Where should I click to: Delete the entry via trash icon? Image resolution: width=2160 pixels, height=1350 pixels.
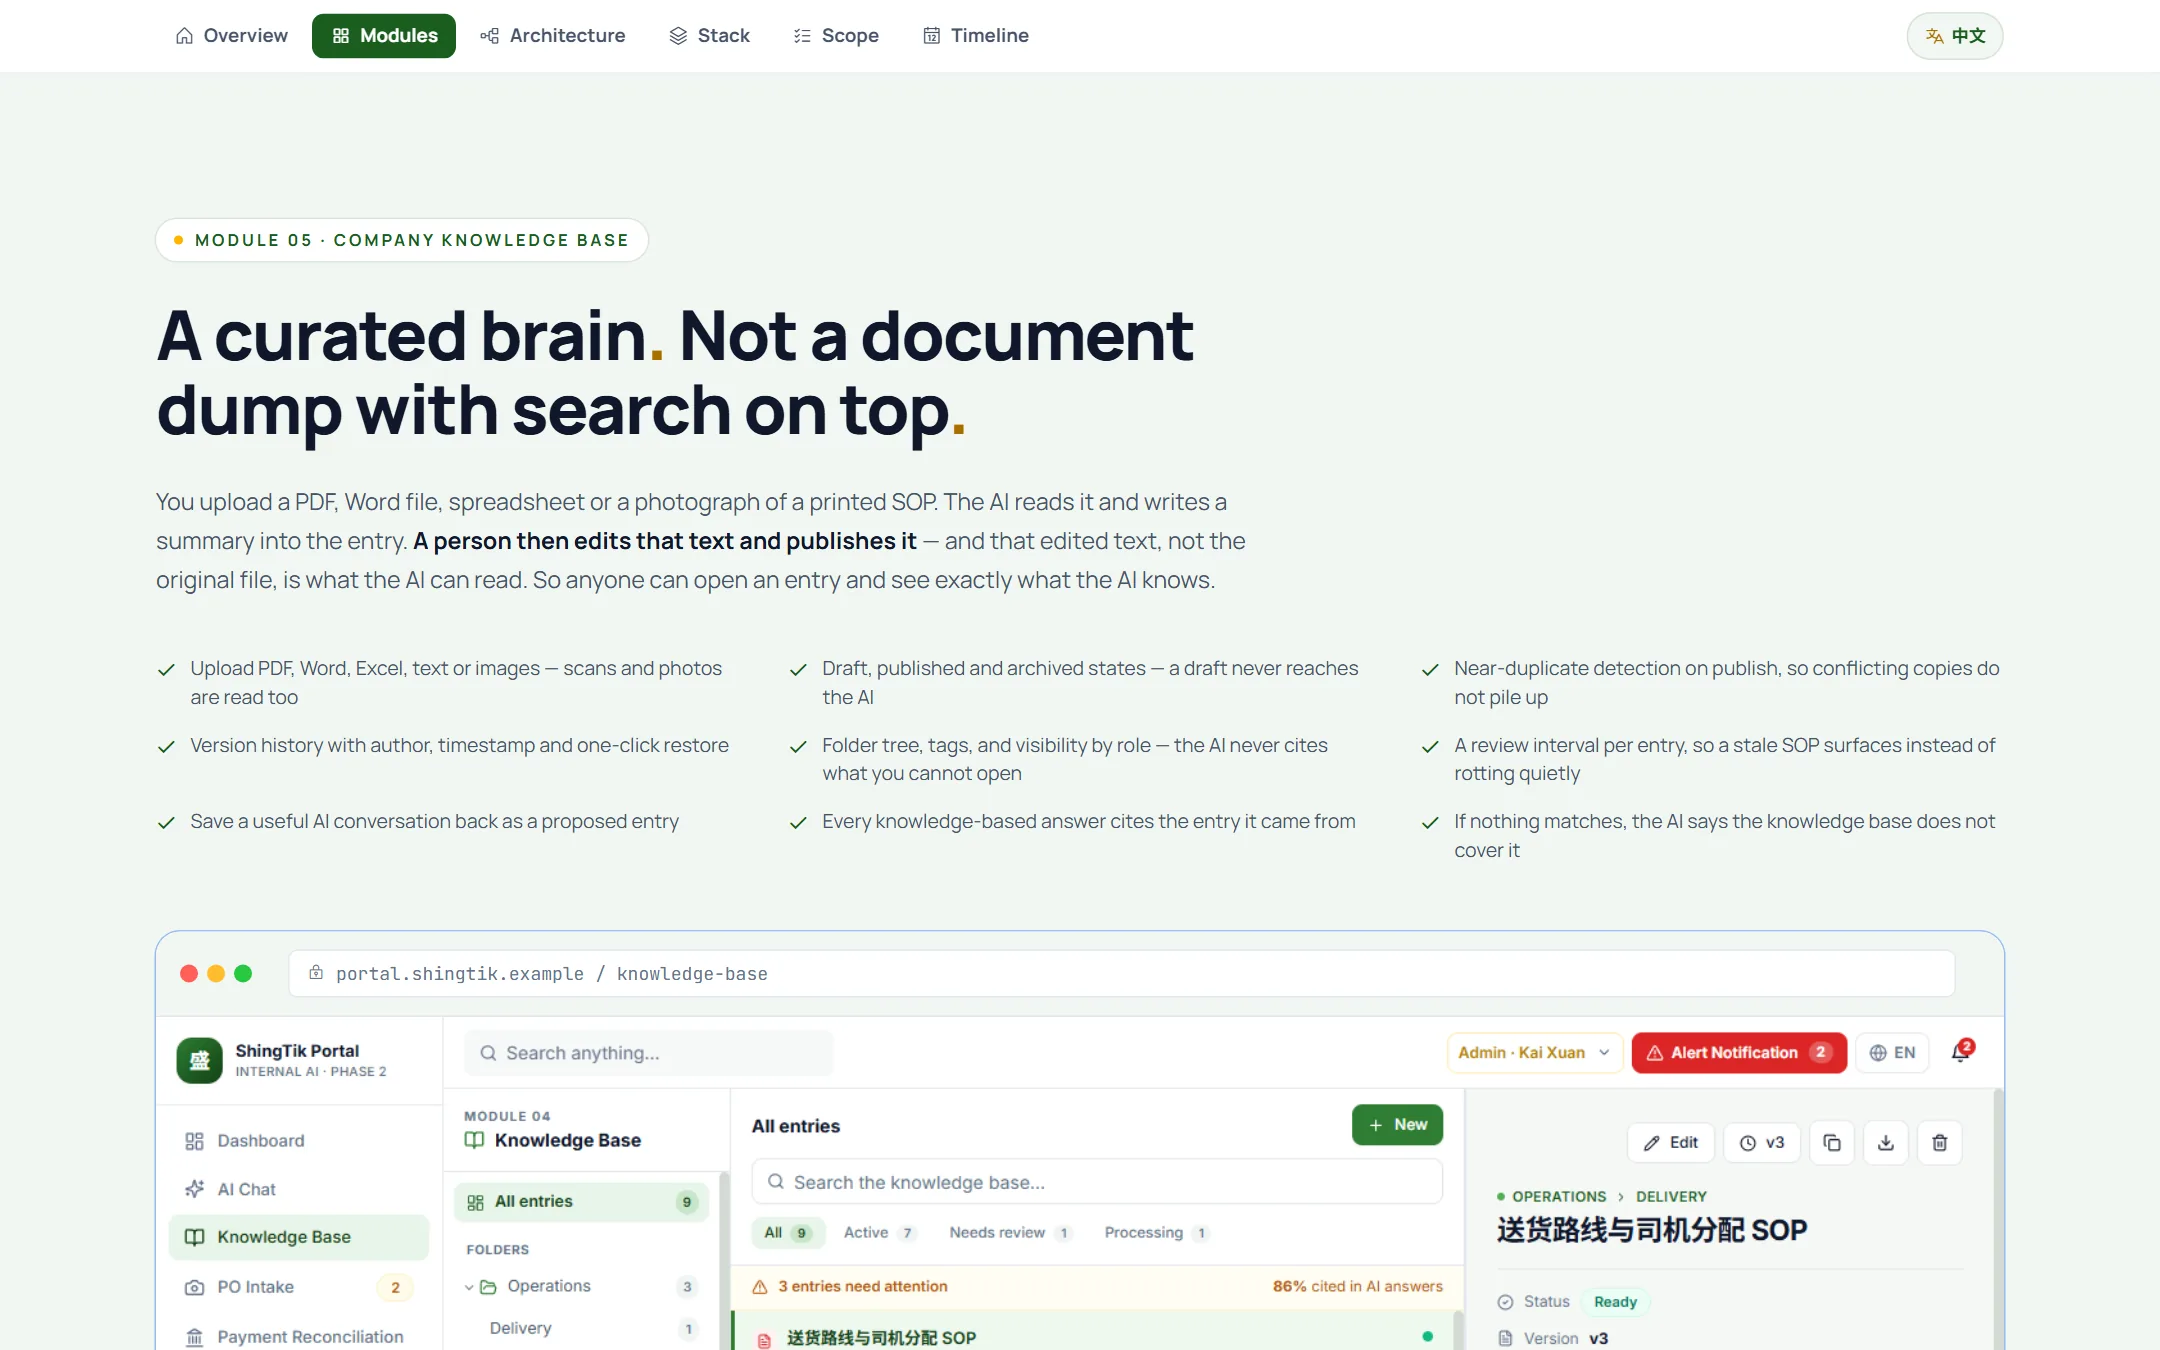(1940, 1143)
